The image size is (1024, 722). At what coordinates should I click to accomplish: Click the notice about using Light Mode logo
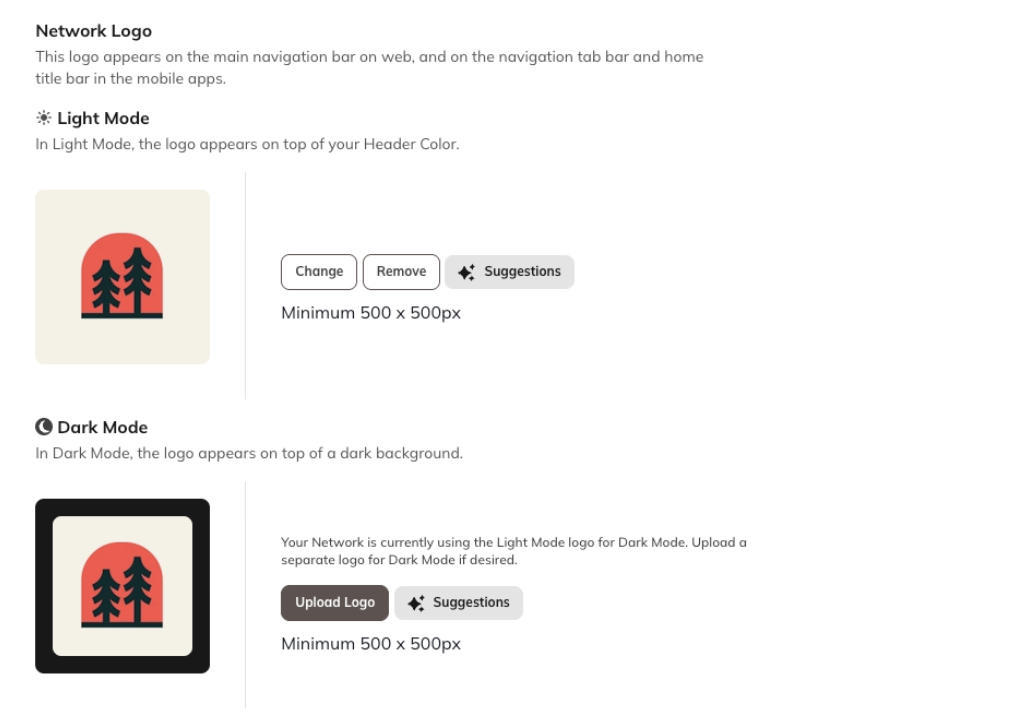click(x=514, y=551)
